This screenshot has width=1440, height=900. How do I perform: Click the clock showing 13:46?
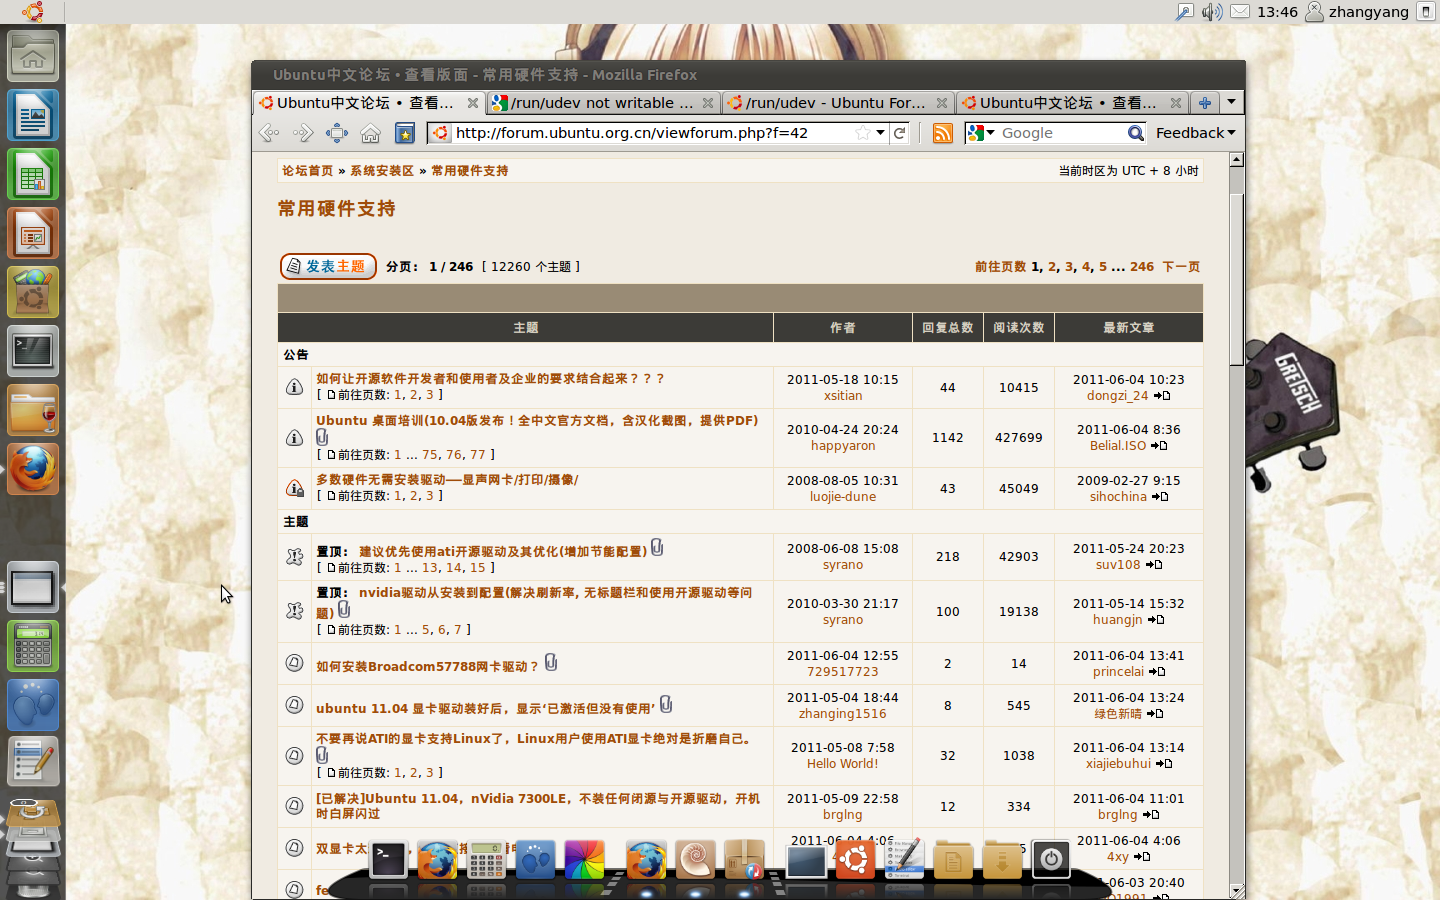(1277, 12)
